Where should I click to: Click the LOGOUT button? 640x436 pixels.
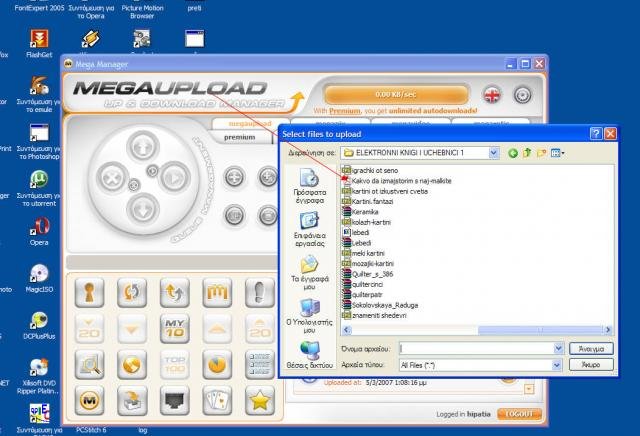(x=519, y=414)
